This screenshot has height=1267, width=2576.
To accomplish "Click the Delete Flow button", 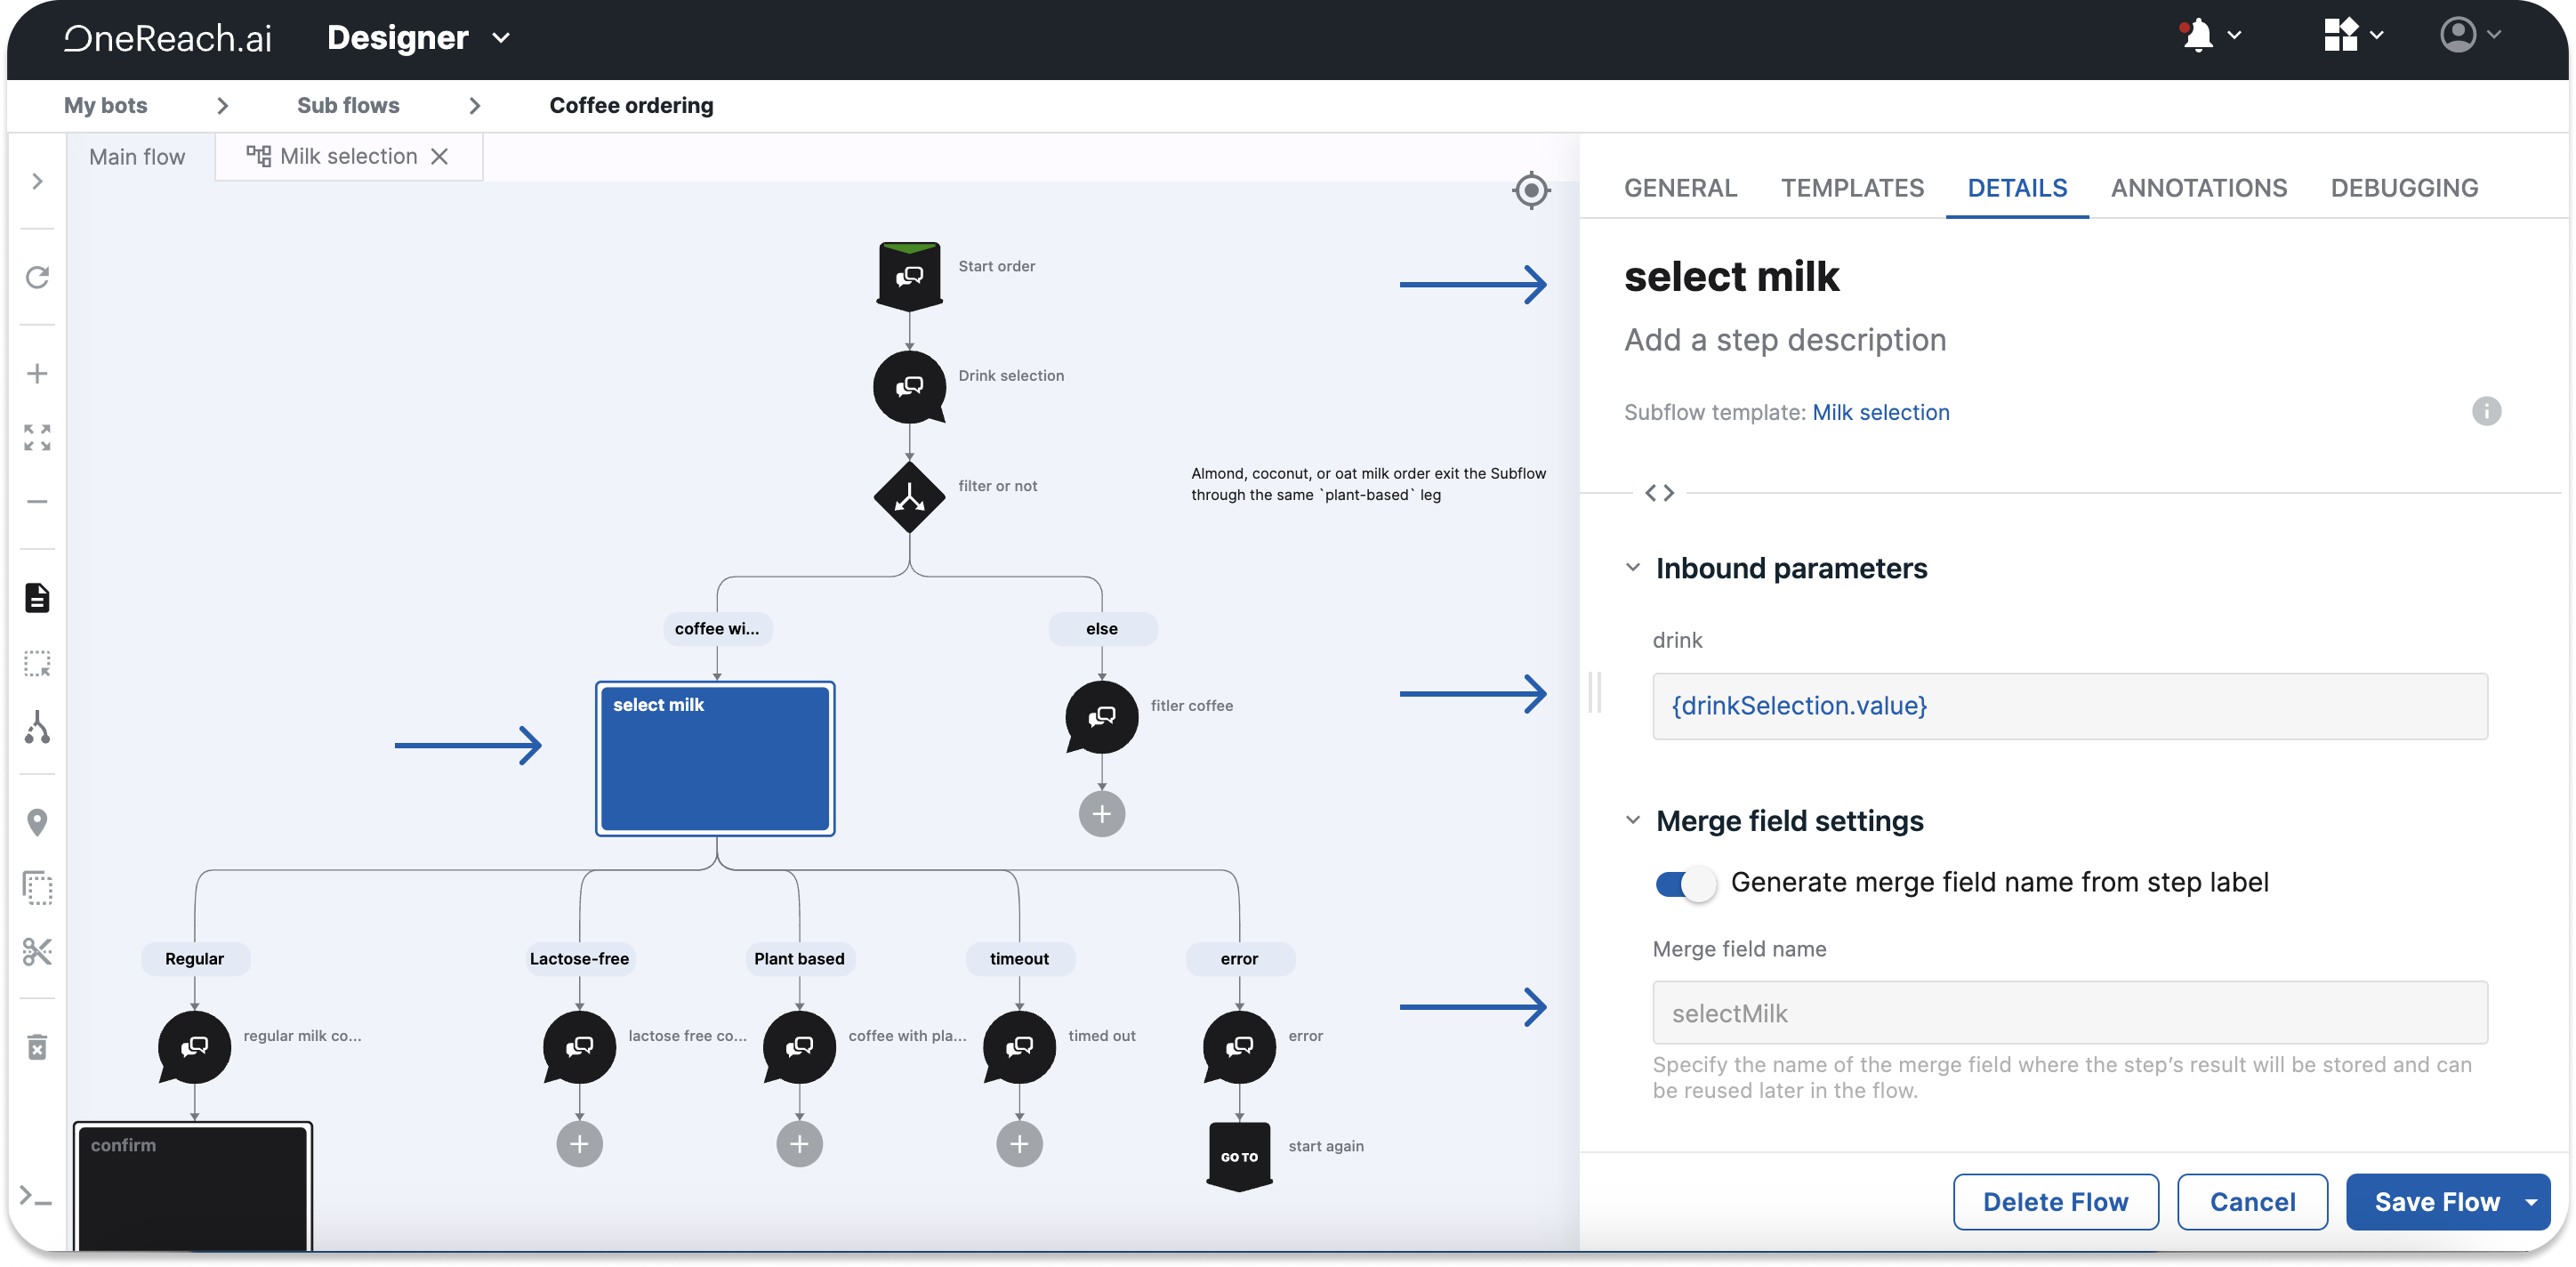I will coord(2055,1202).
